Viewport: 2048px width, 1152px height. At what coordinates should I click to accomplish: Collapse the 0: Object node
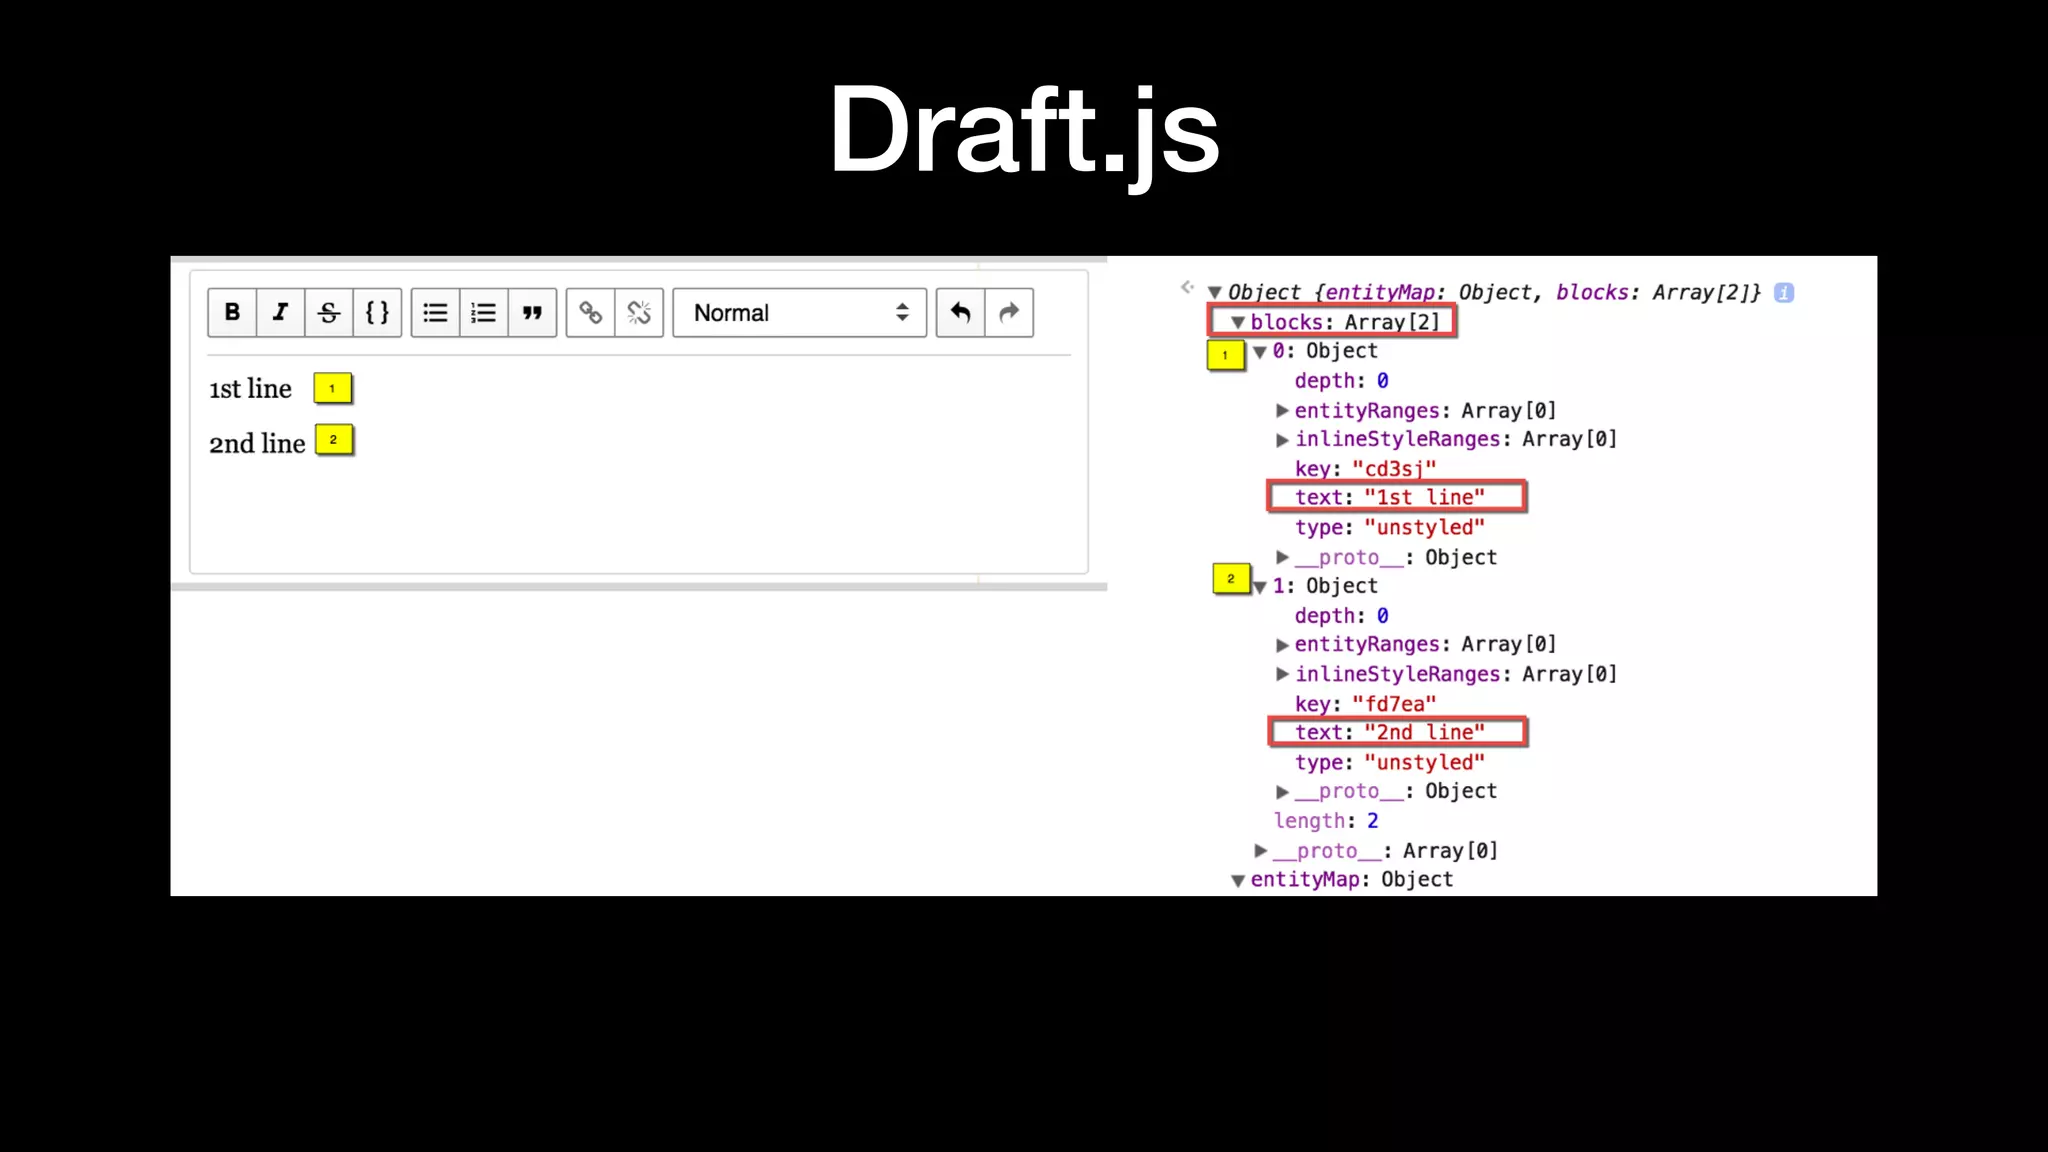click(1260, 352)
